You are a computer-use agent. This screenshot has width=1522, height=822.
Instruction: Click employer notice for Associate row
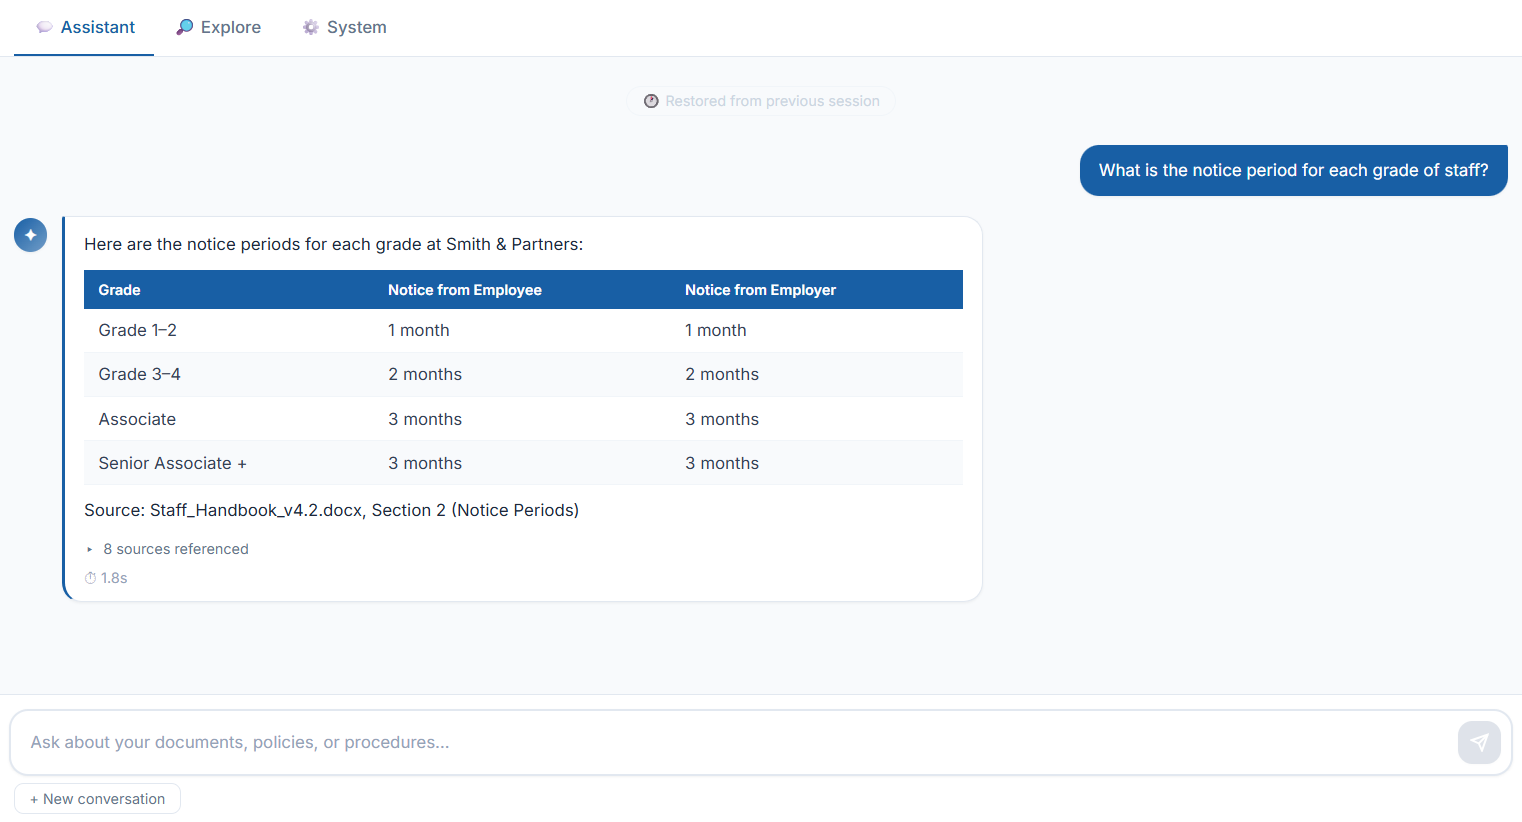817,419
